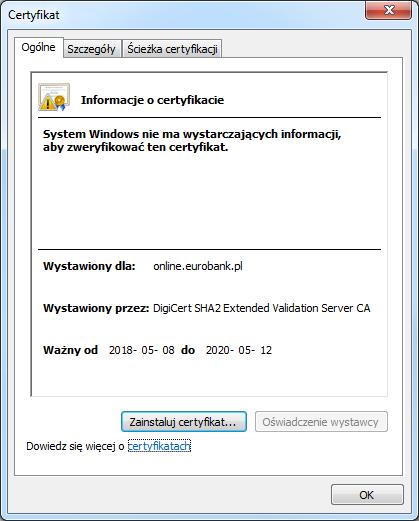Click the Wystawiony przez label

click(x=96, y=308)
